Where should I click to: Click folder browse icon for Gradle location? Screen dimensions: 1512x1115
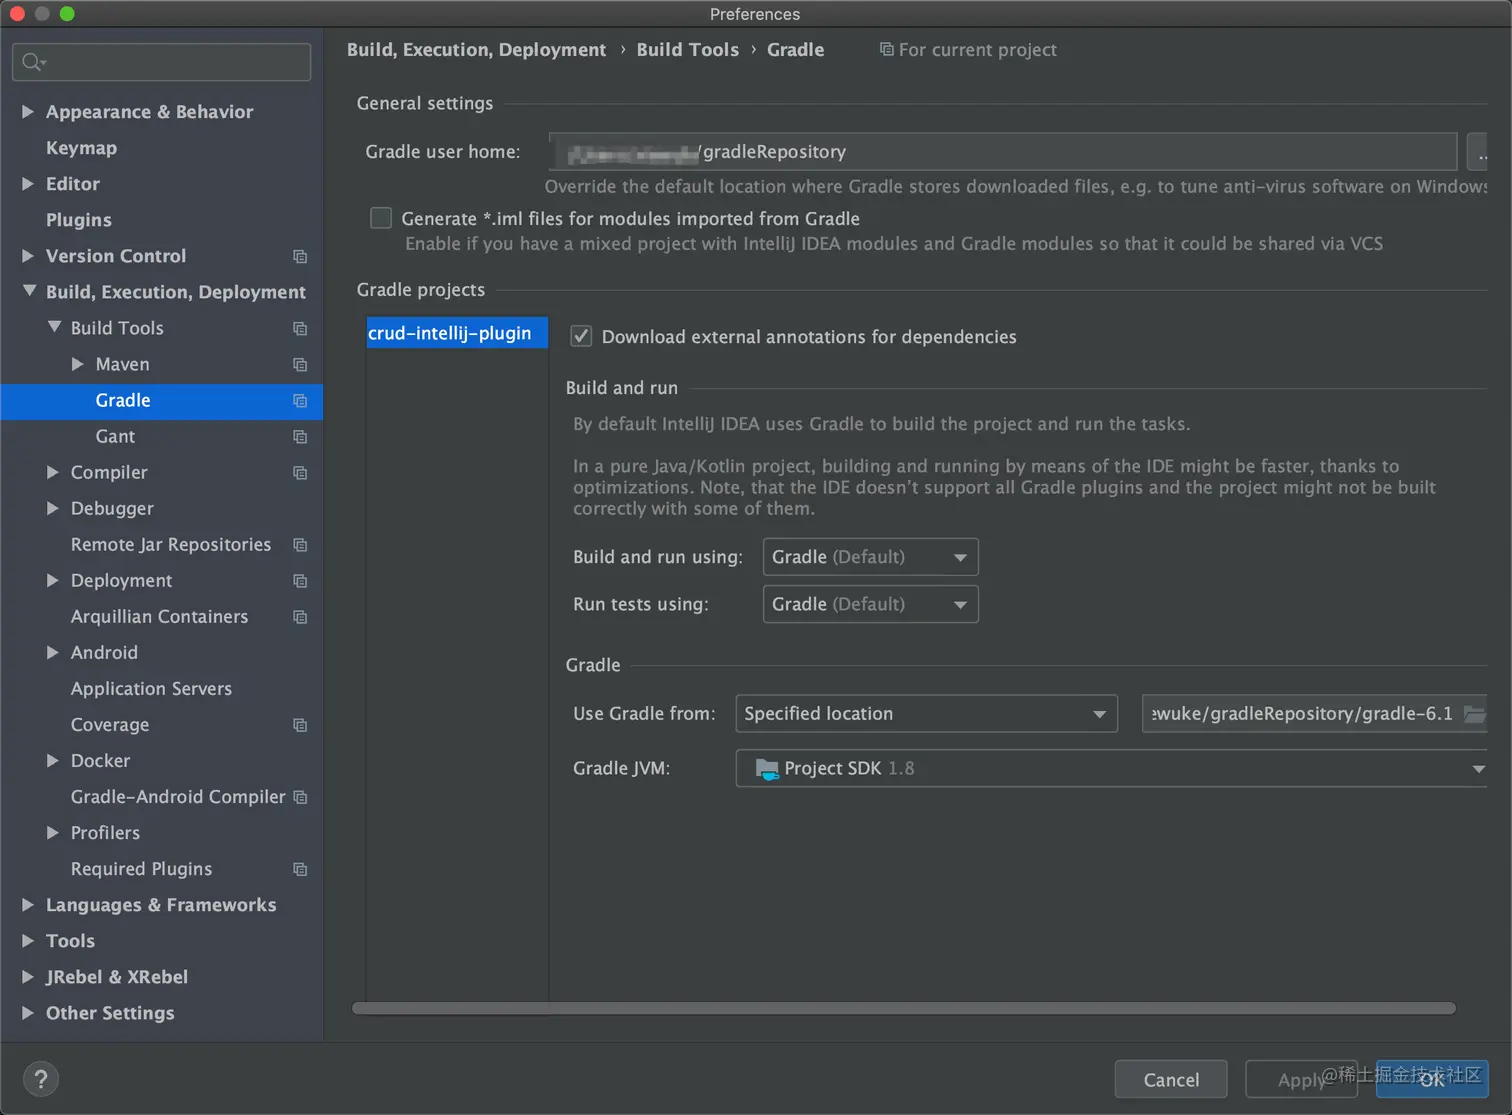(x=1474, y=714)
